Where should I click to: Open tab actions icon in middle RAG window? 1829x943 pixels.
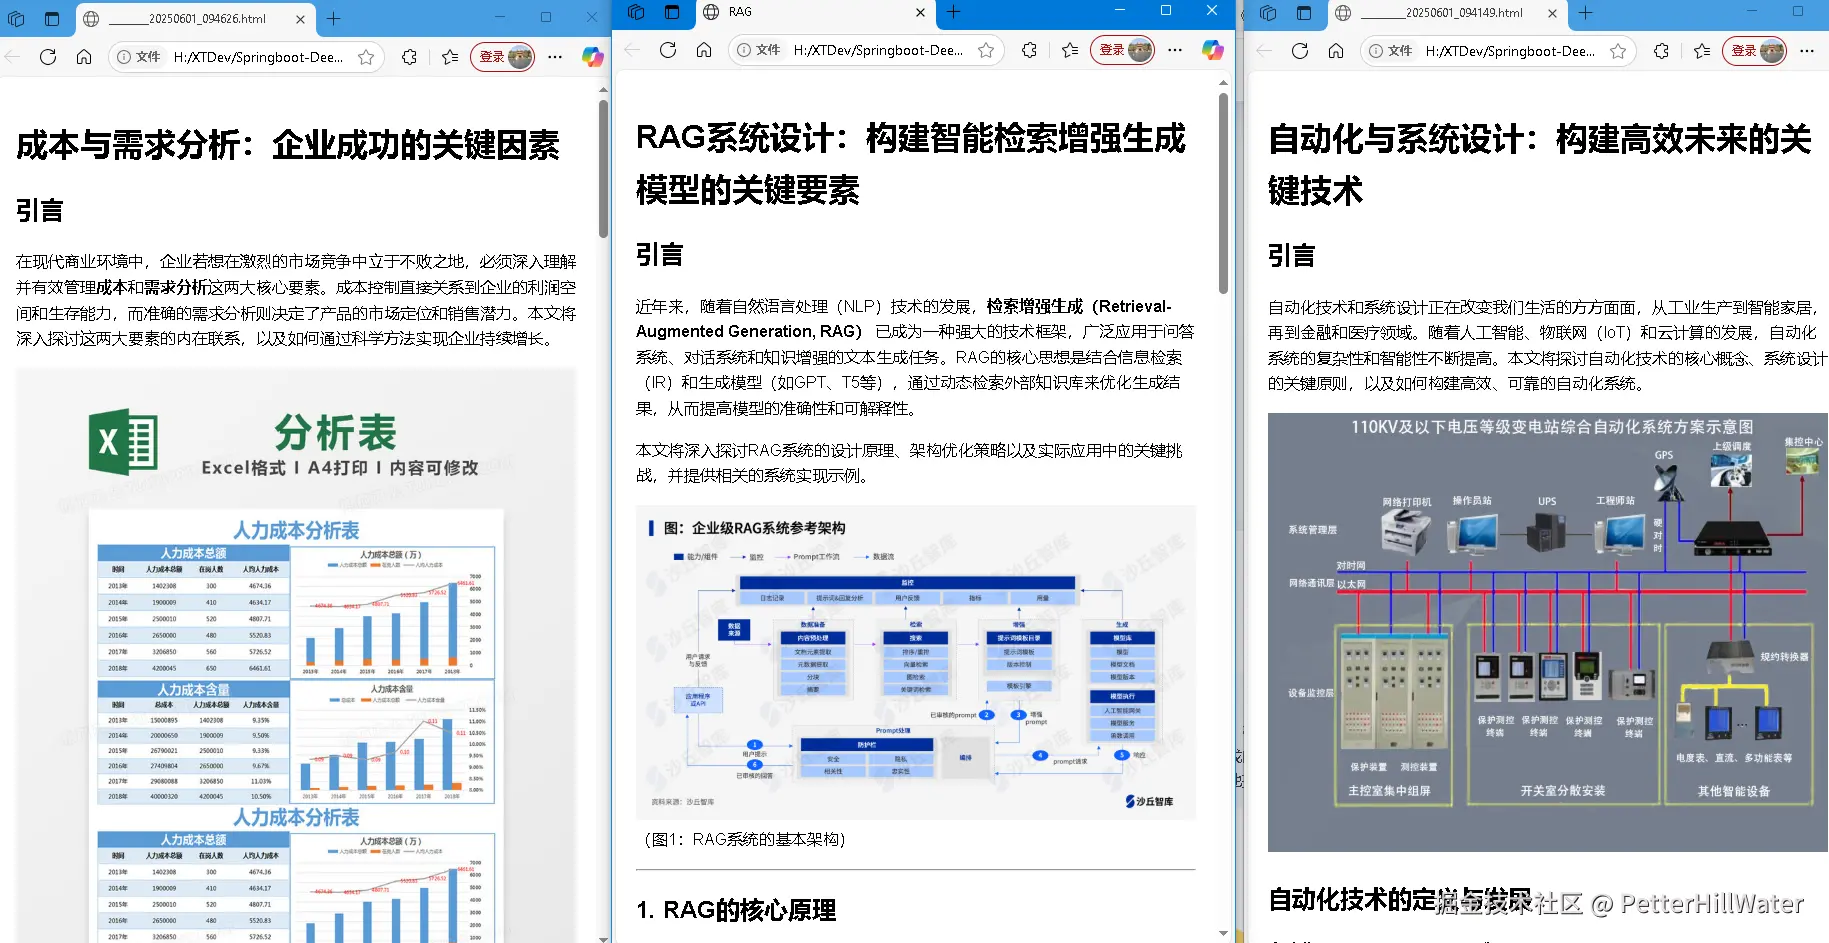[x=672, y=12]
